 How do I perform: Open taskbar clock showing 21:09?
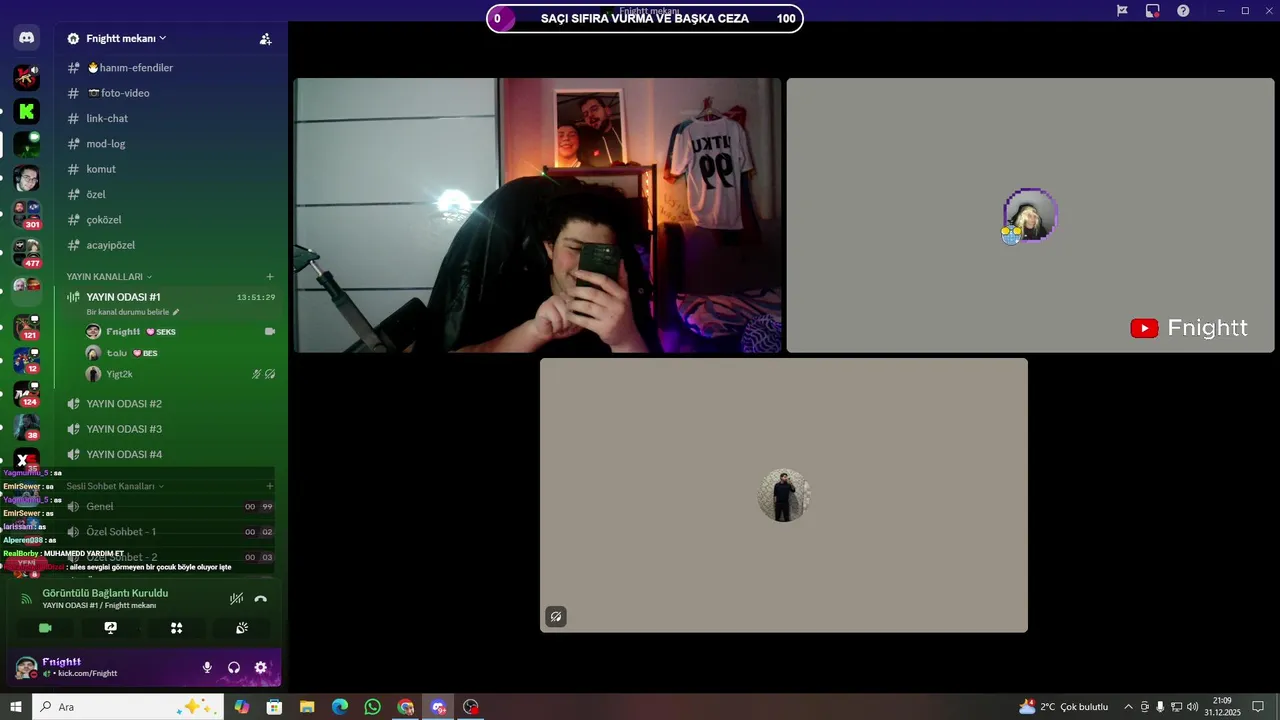click(1222, 707)
